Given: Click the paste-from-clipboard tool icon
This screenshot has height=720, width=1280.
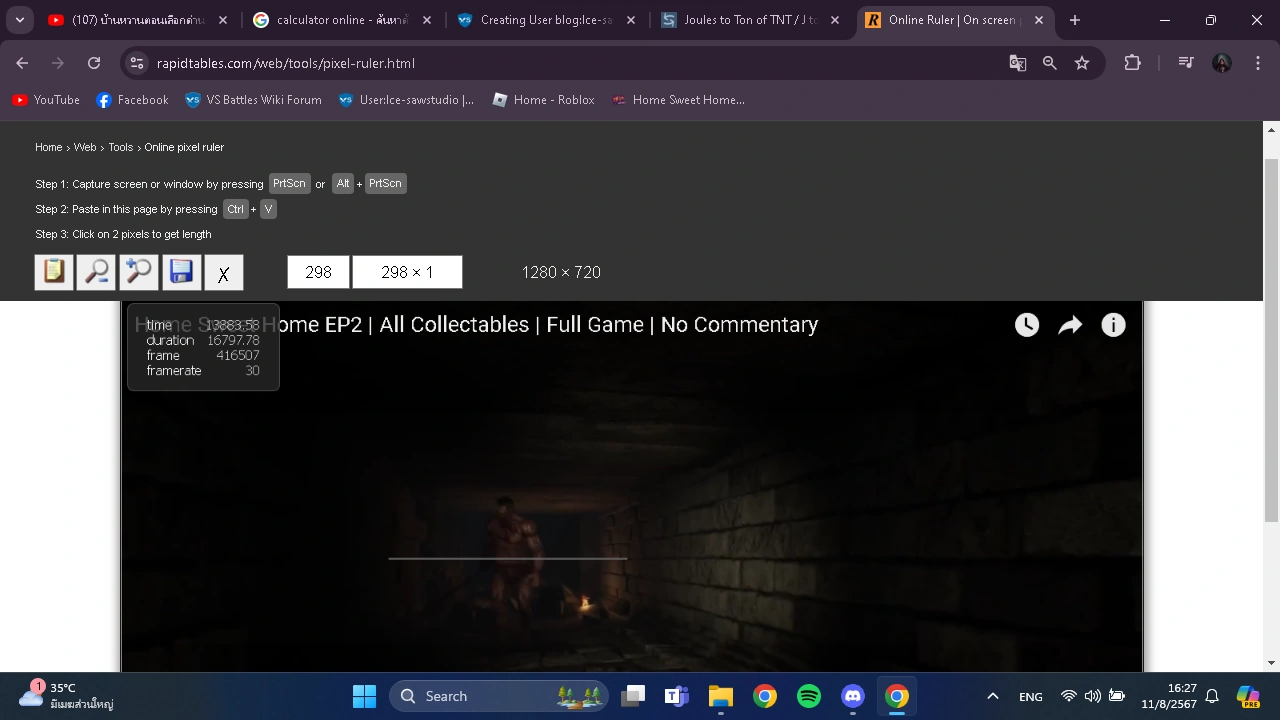Looking at the screenshot, I should (x=54, y=272).
